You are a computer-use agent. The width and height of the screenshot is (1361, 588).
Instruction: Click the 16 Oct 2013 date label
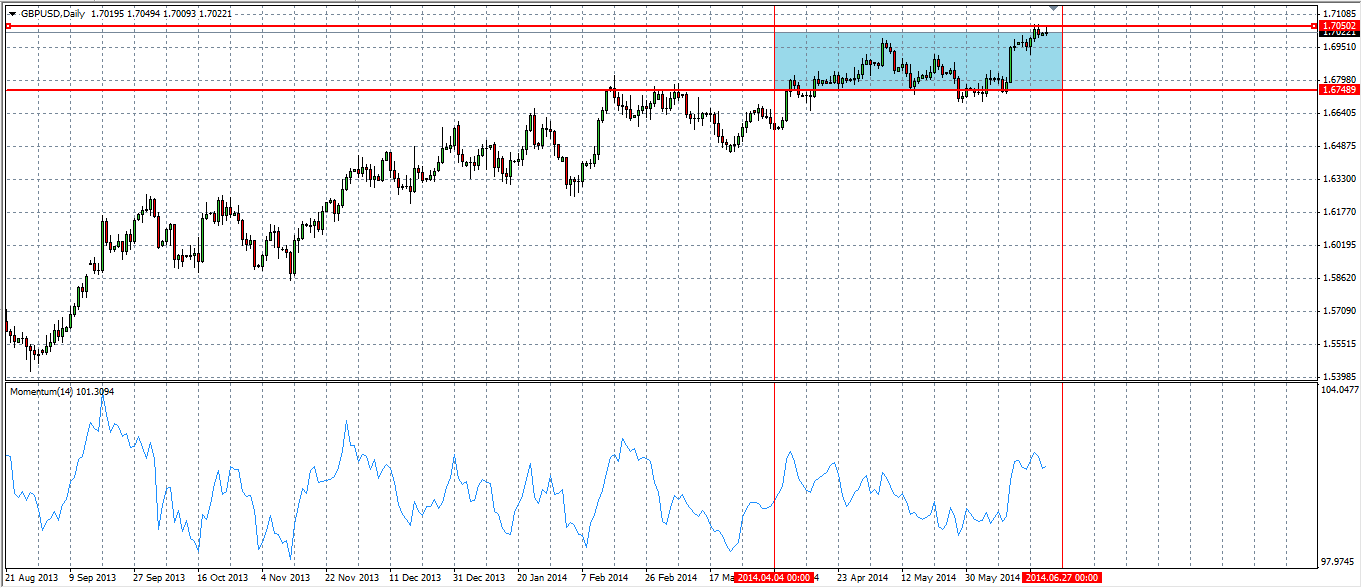[223, 578]
